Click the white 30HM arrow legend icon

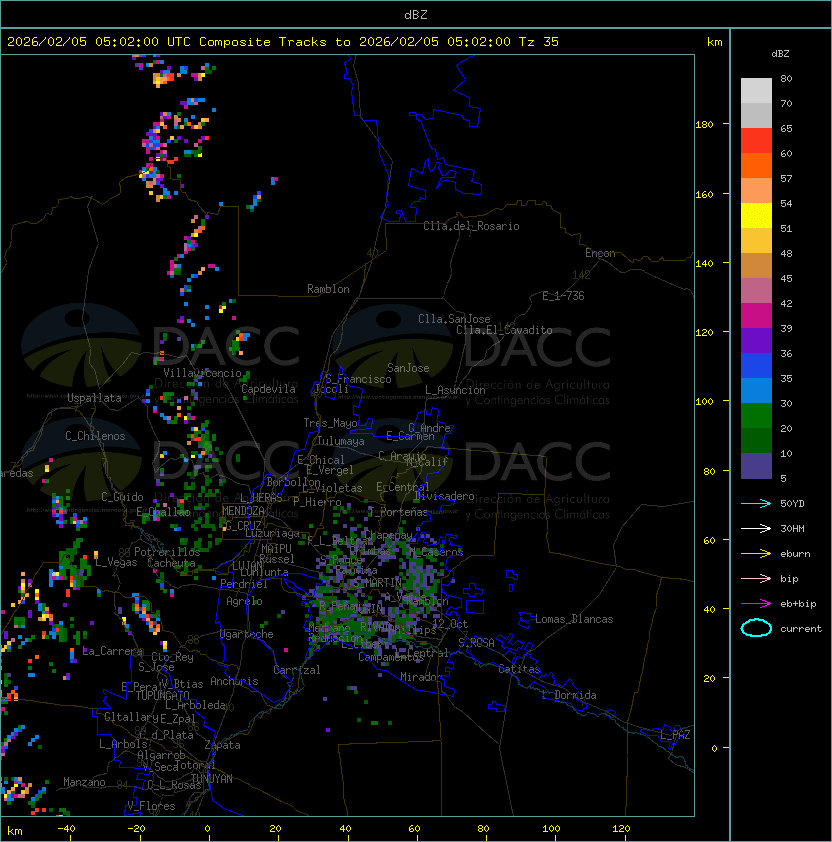[x=756, y=528]
